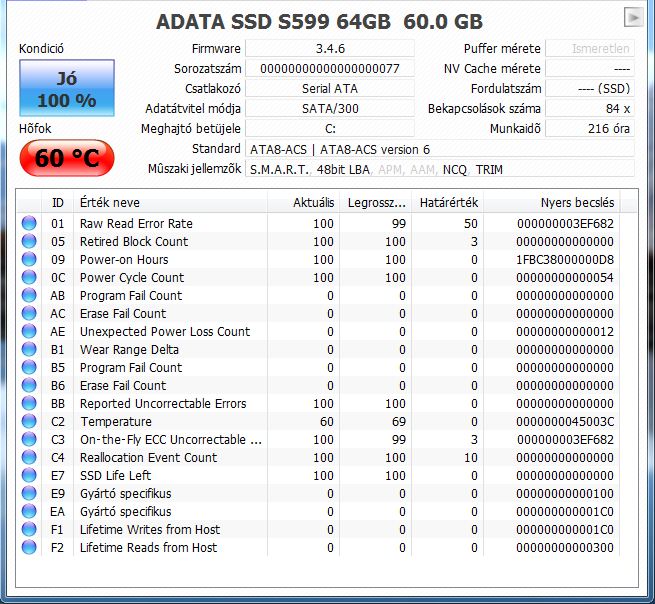Click status circle of Unexpected Power Loss Count

[29, 331]
